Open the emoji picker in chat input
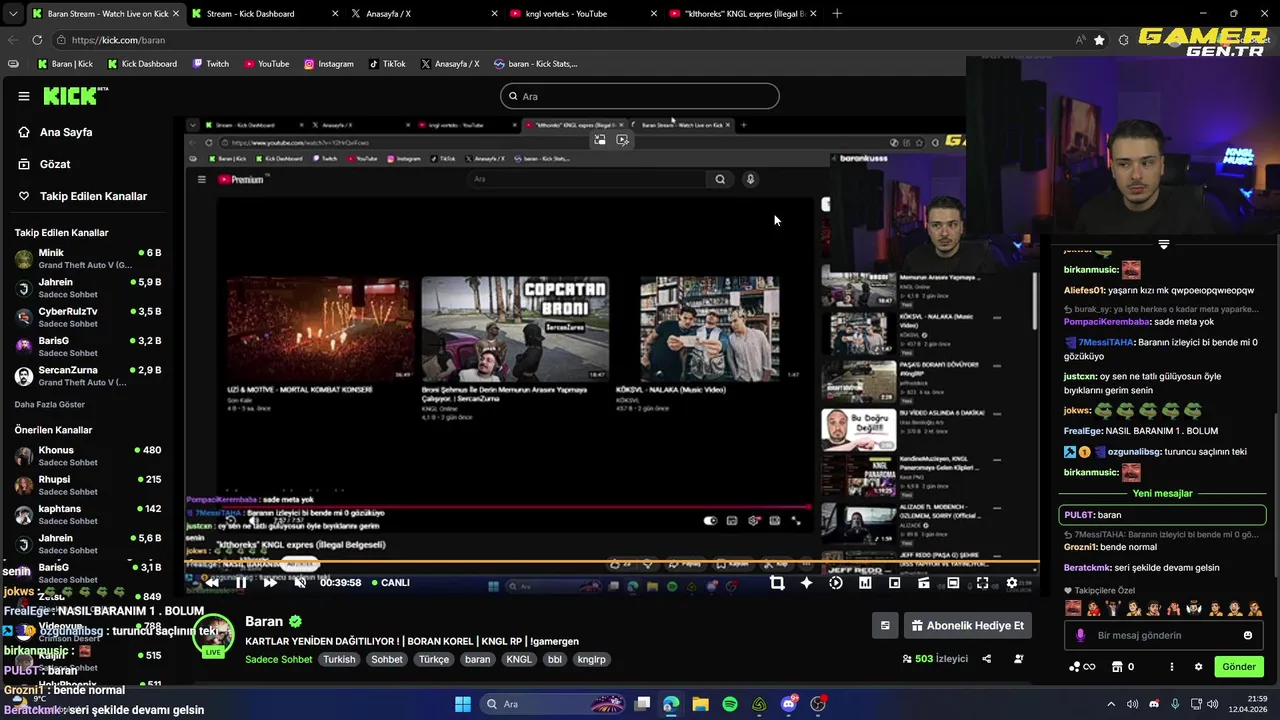This screenshot has width=1280, height=720. tap(1248, 635)
